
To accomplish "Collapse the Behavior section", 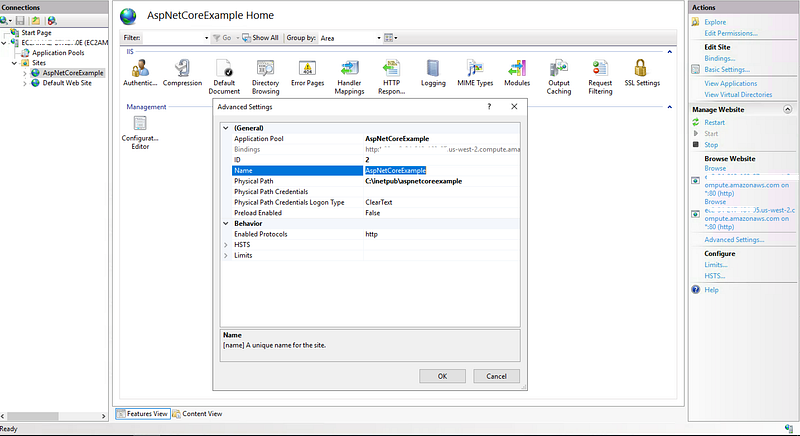I will 226,223.
